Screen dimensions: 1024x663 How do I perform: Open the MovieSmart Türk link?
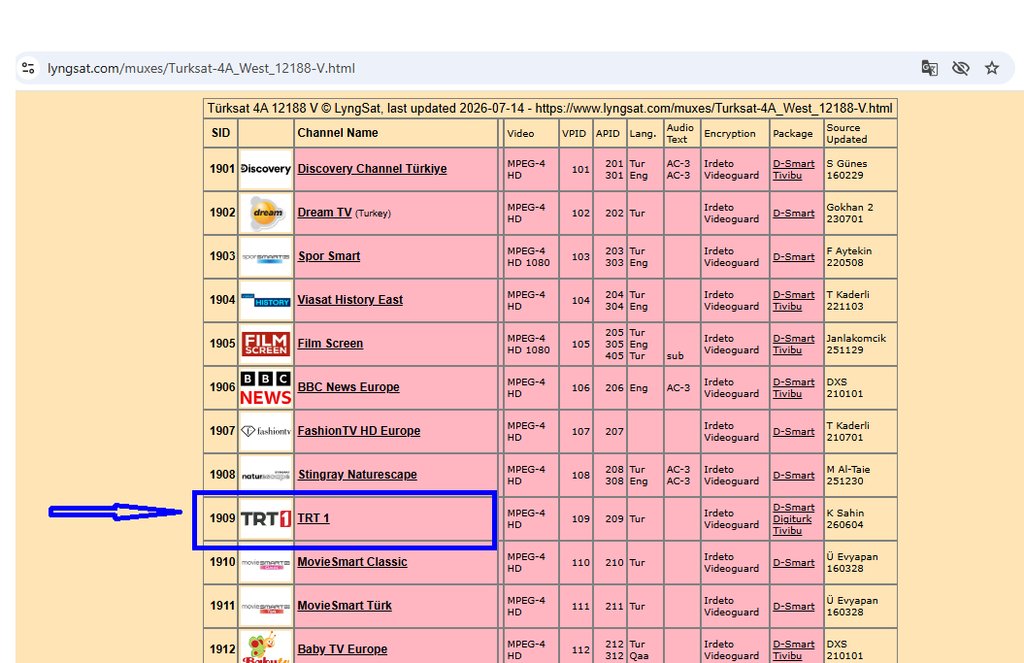coord(345,606)
